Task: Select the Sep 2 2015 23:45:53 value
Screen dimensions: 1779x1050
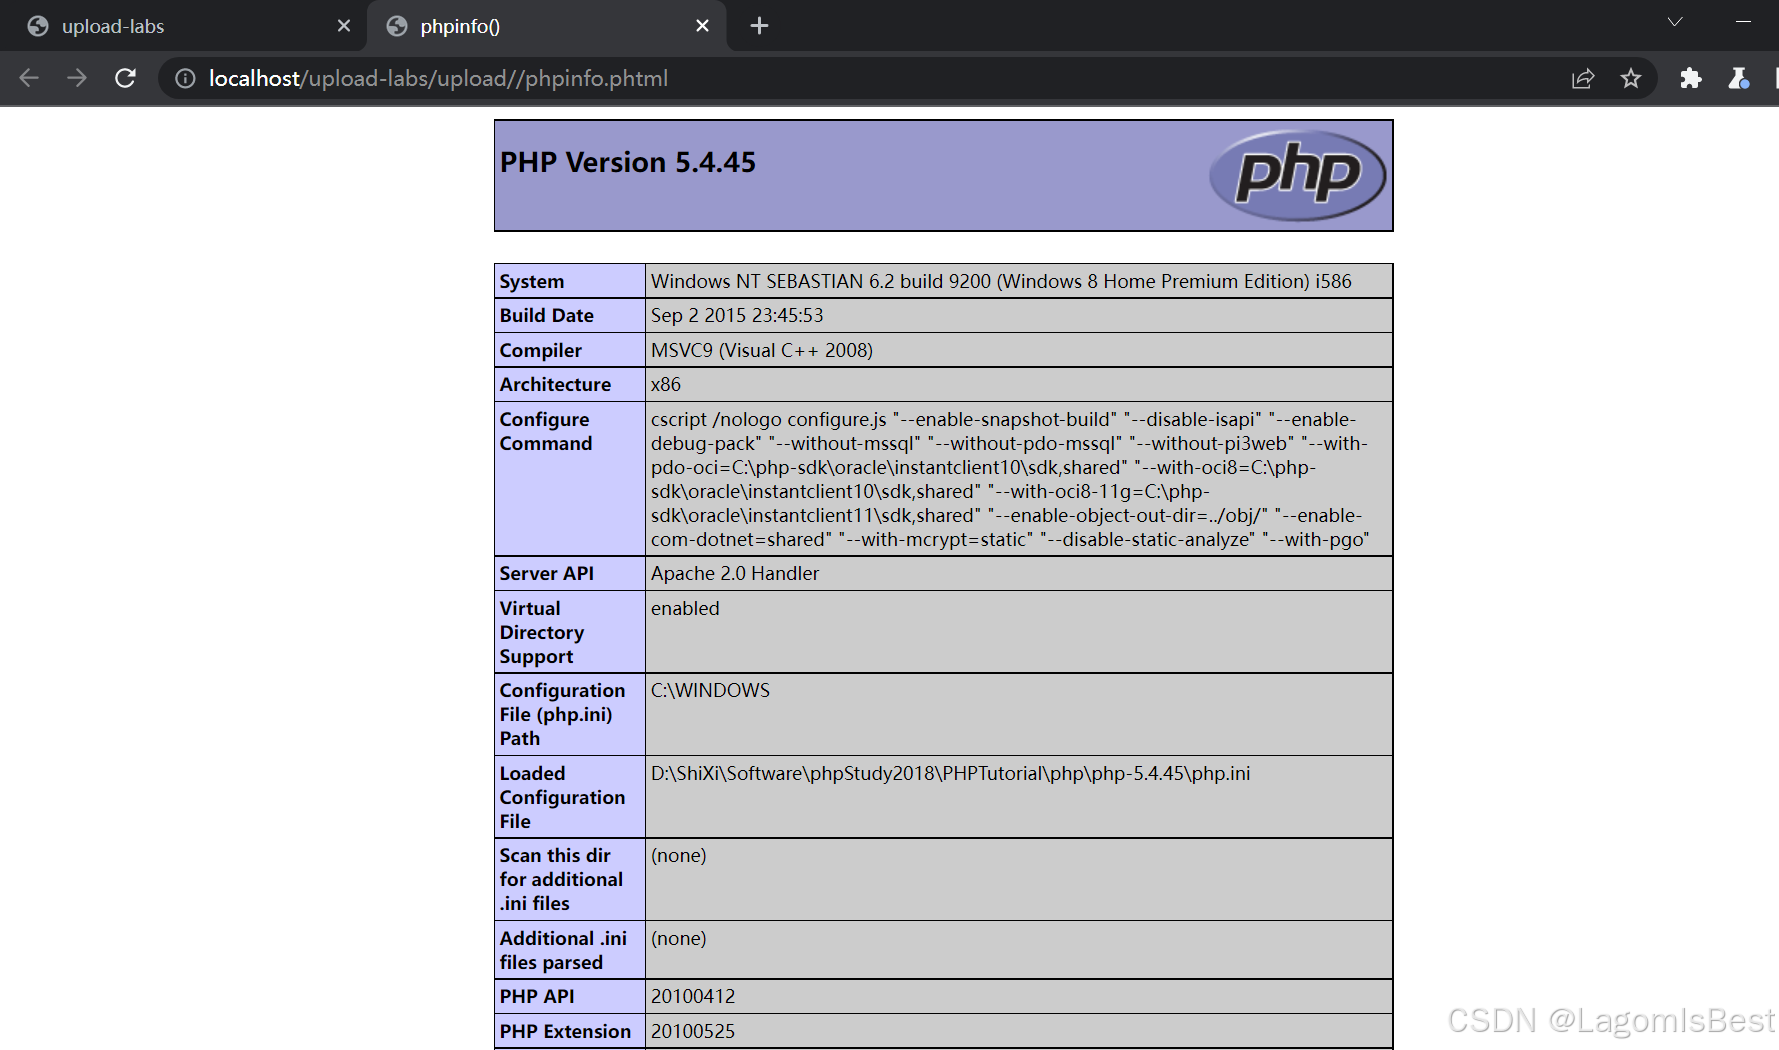Action: point(737,316)
